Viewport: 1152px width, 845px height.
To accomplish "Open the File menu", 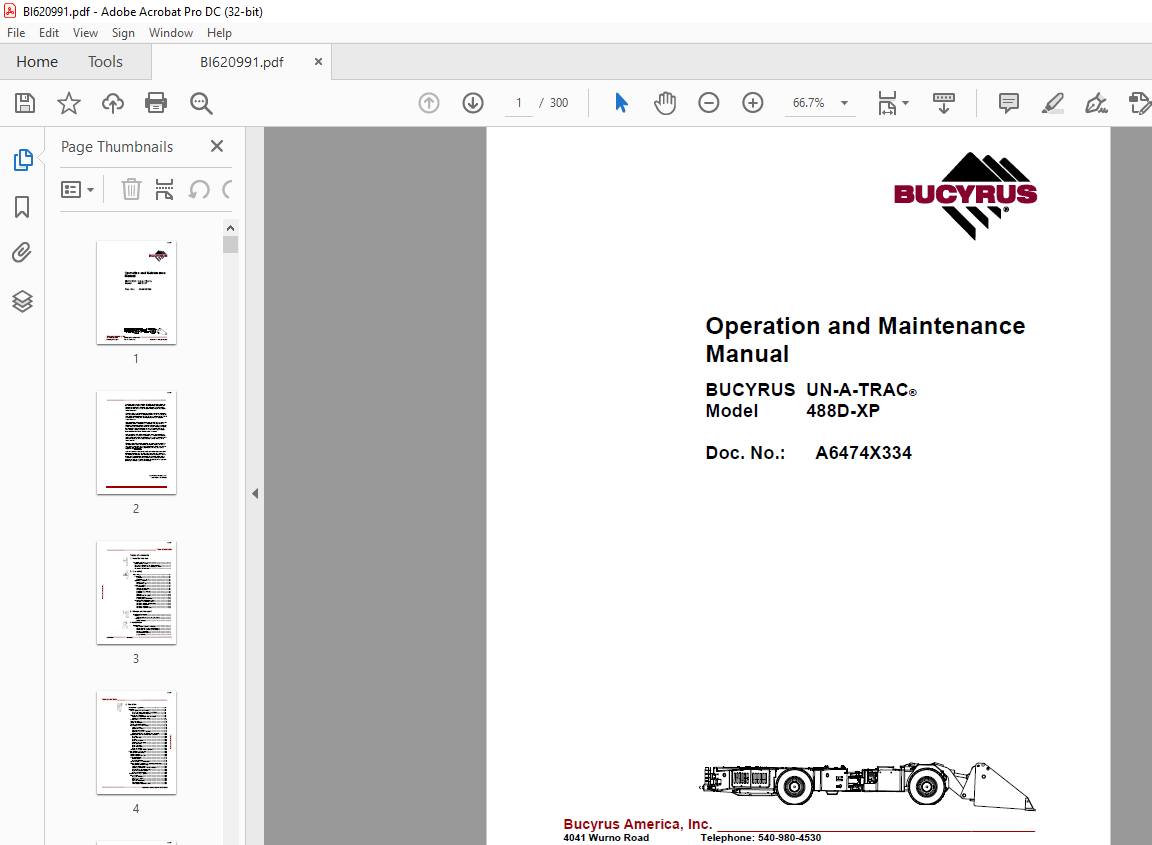I will click(x=16, y=33).
